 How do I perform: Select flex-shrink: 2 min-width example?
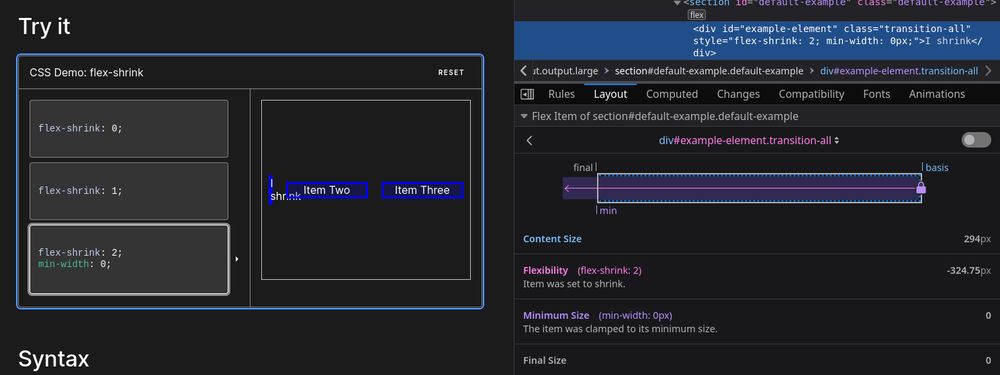click(x=129, y=259)
